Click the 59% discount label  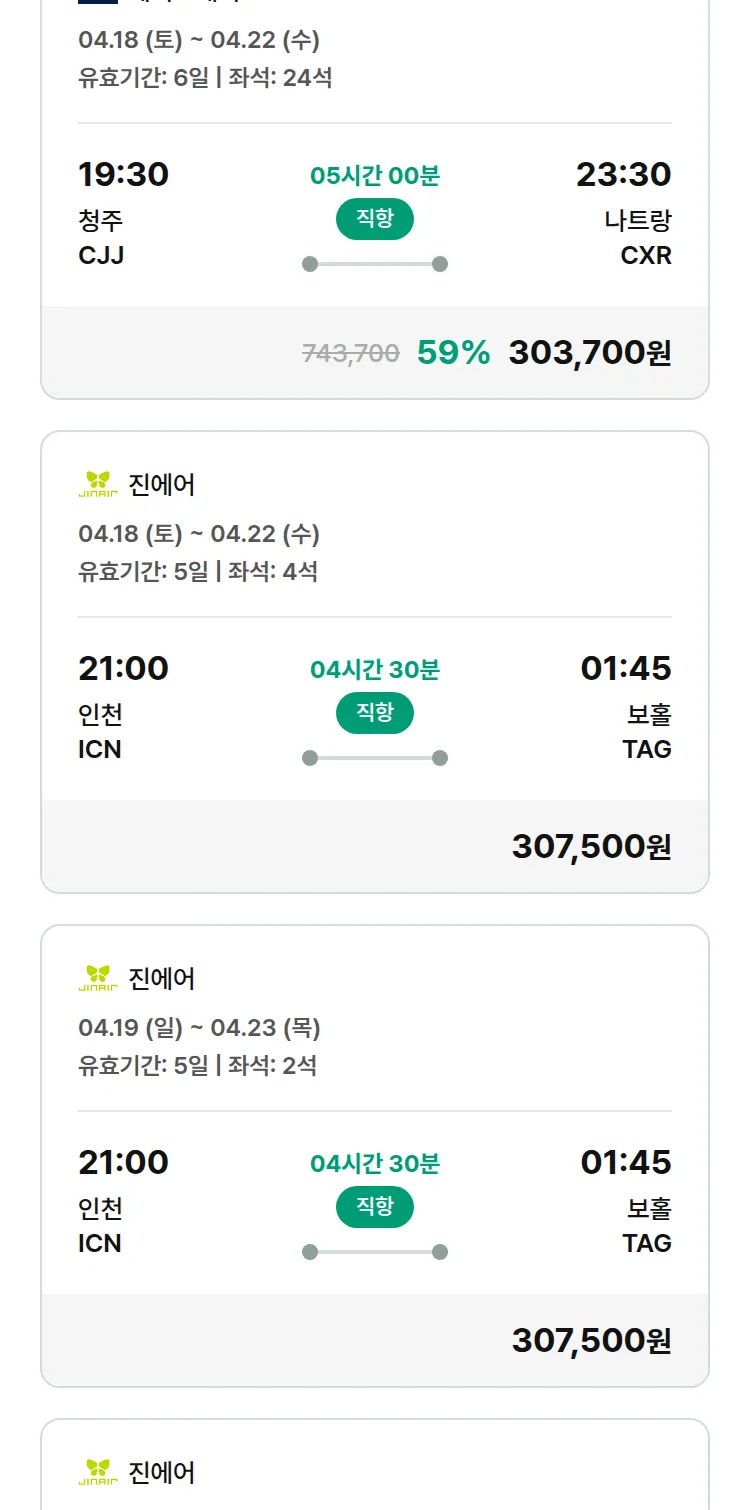point(453,352)
